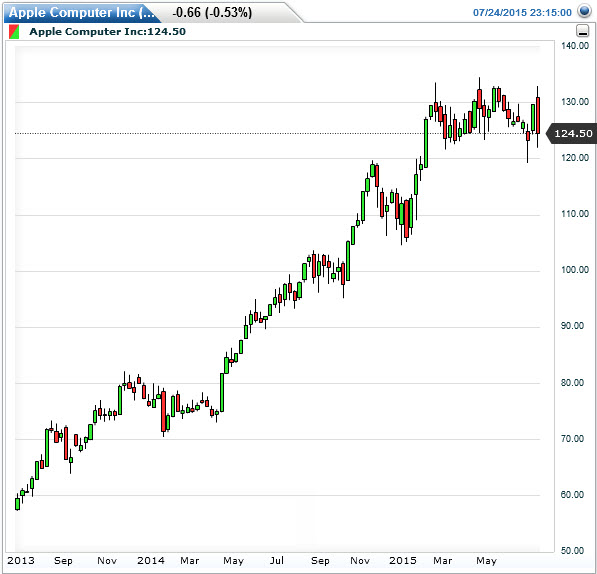Click the red-green Apple Computer Inc legend swatch
Screen dimensions: 597x574
(14, 32)
